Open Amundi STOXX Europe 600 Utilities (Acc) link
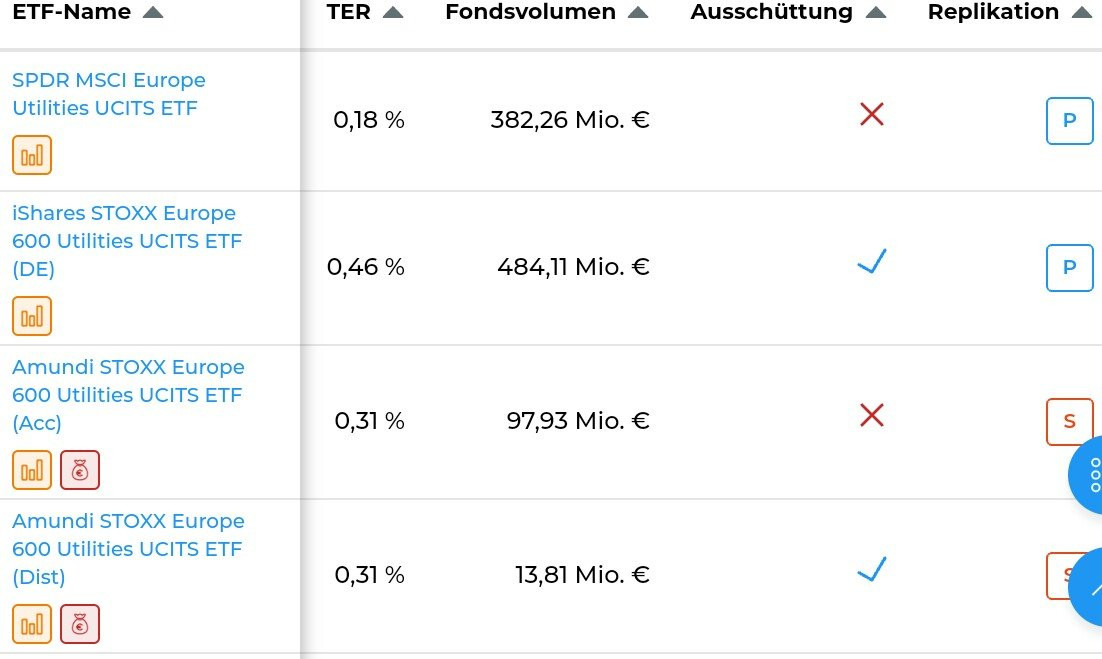This screenshot has height=659, width=1102. tap(128, 395)
